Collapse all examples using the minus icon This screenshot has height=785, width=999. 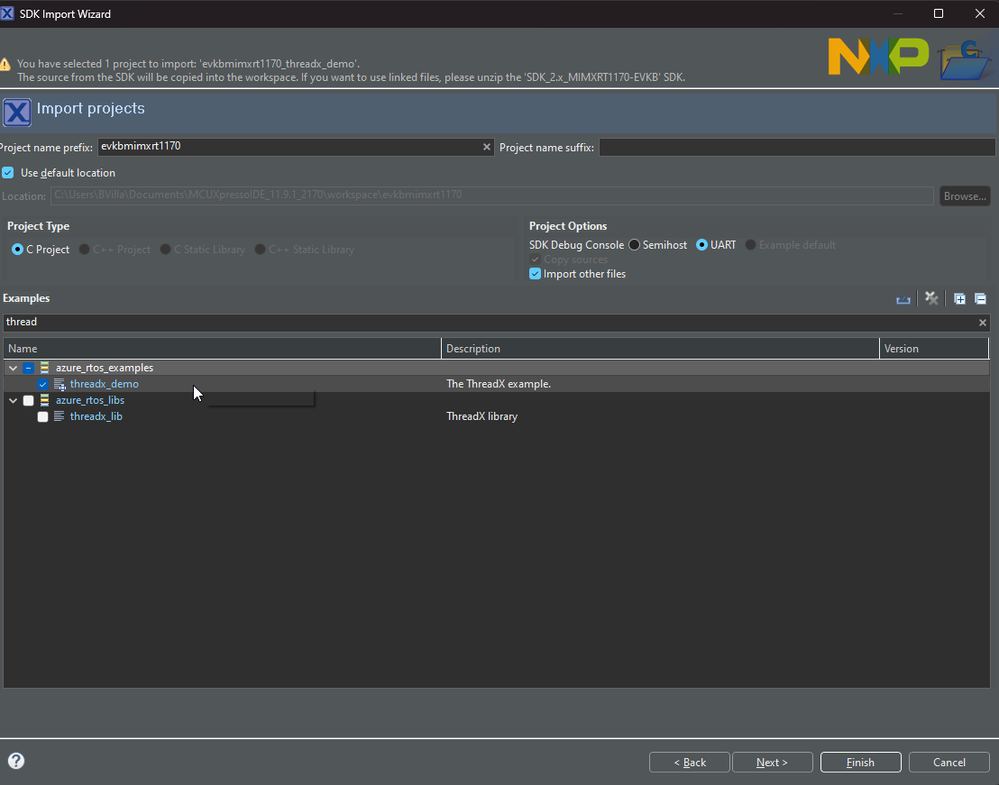point(980,298)
